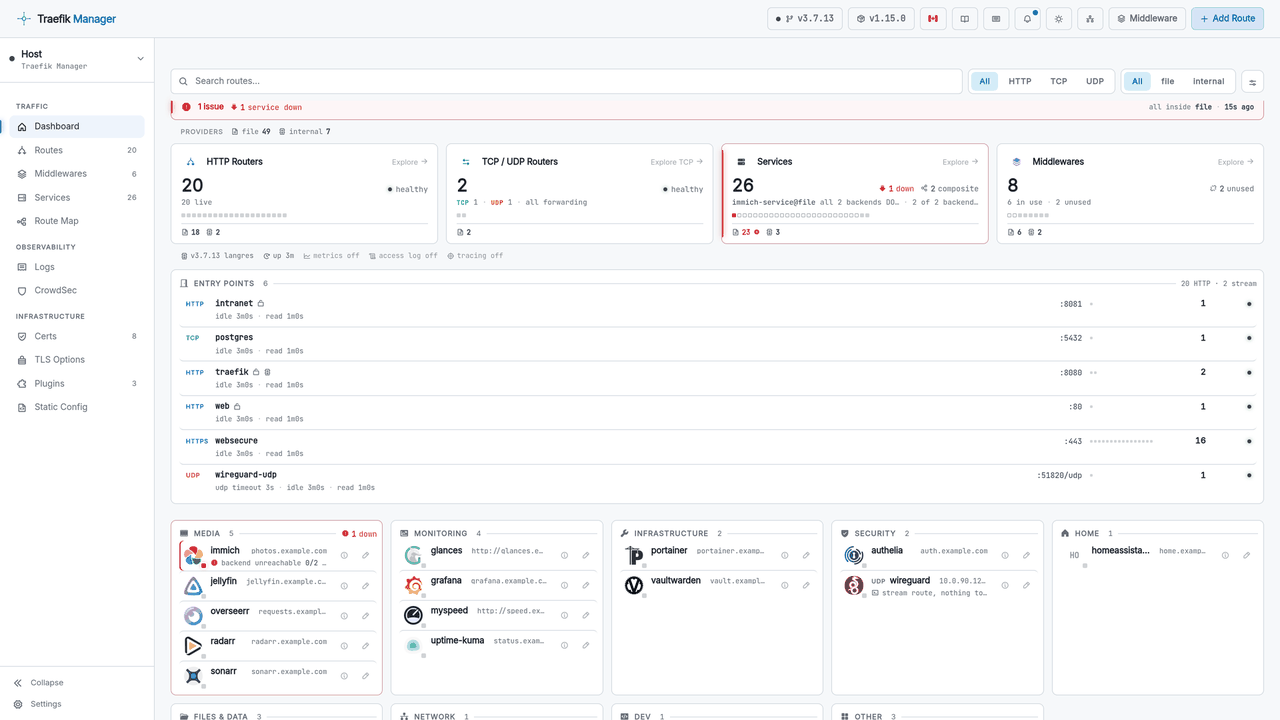Open Certs page in sidebar

pos(77,336)
